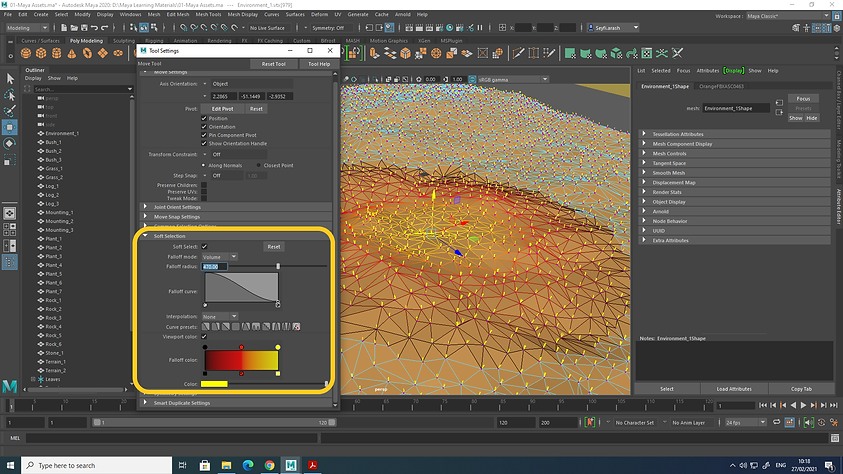Create a polygon cube from the shelf
The height and width of the screenshot is (474, 843).
pos(41,53)
